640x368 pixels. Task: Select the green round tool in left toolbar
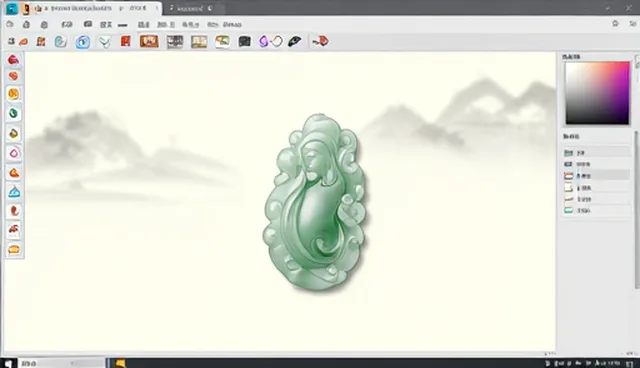tap(13, 113)
